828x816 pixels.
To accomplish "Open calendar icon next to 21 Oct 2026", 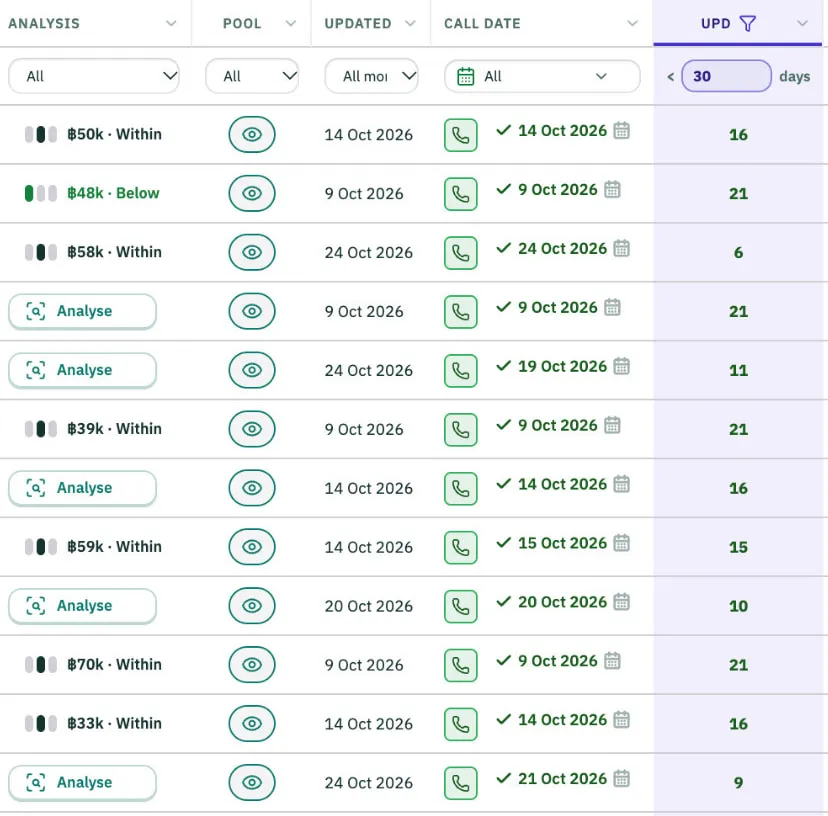I will 622,778.
